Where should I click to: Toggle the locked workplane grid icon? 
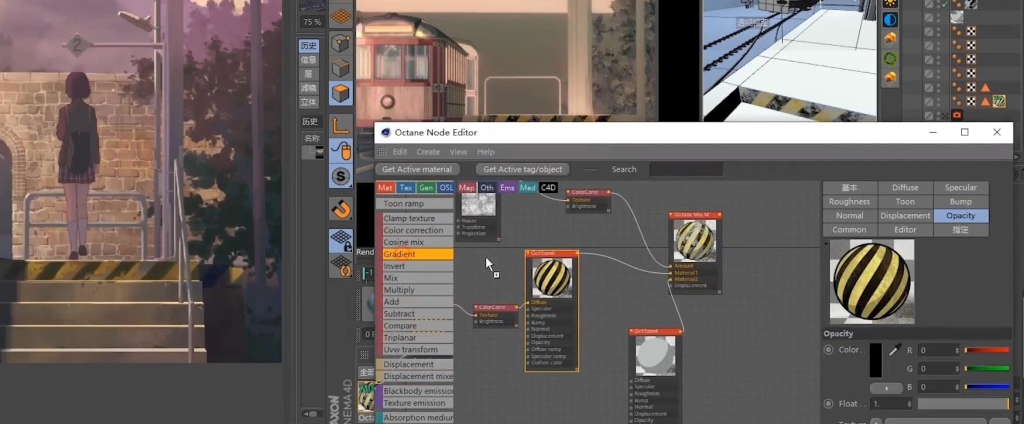341,240
